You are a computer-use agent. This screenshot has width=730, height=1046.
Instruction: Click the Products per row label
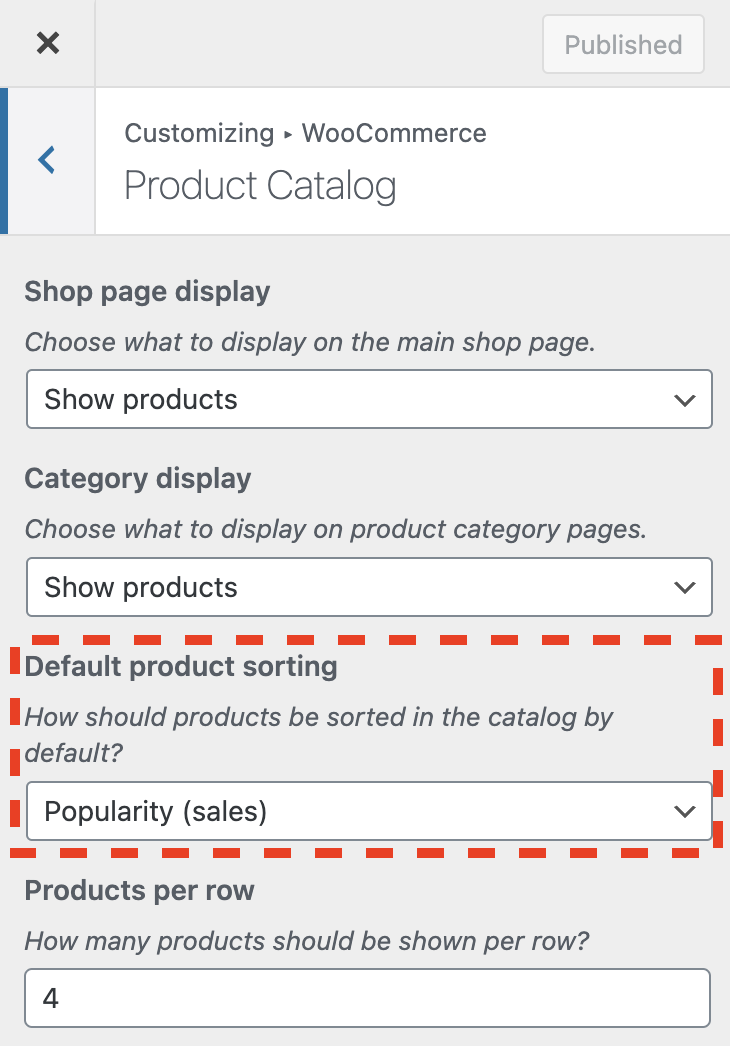tap(139, 891)
